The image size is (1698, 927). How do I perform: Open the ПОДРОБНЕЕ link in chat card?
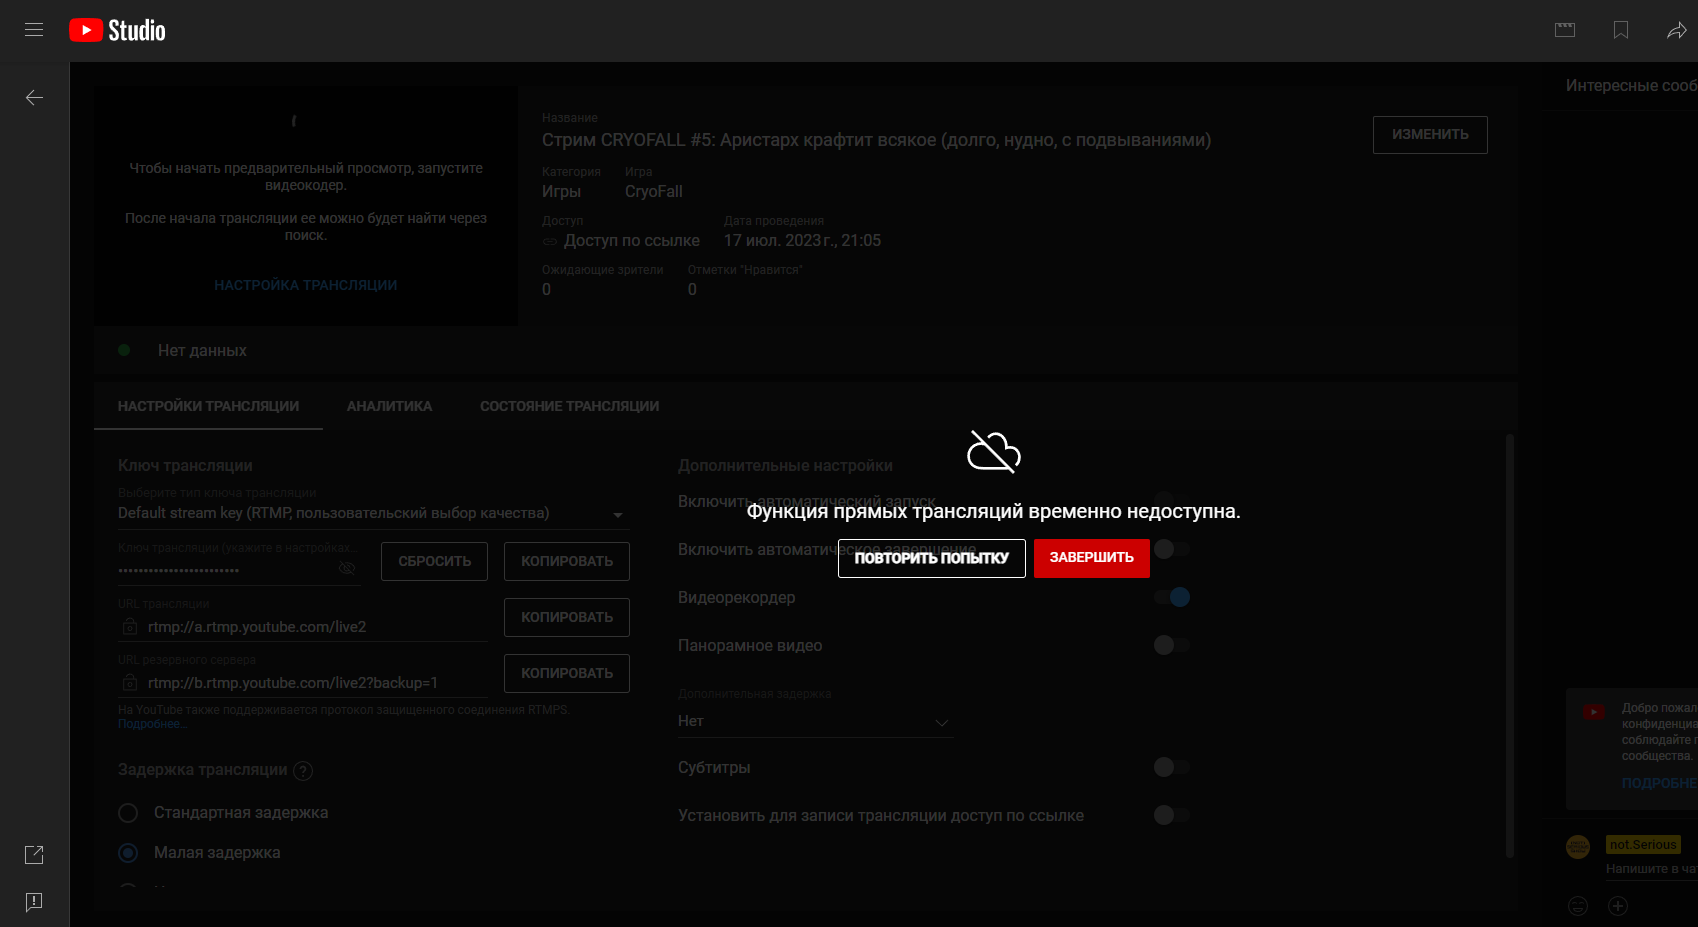point(1659,783)
